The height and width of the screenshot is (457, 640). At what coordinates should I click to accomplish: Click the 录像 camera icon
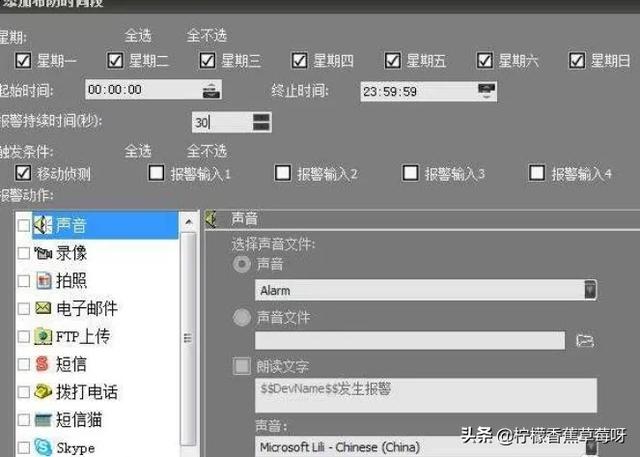pos(43,253)
